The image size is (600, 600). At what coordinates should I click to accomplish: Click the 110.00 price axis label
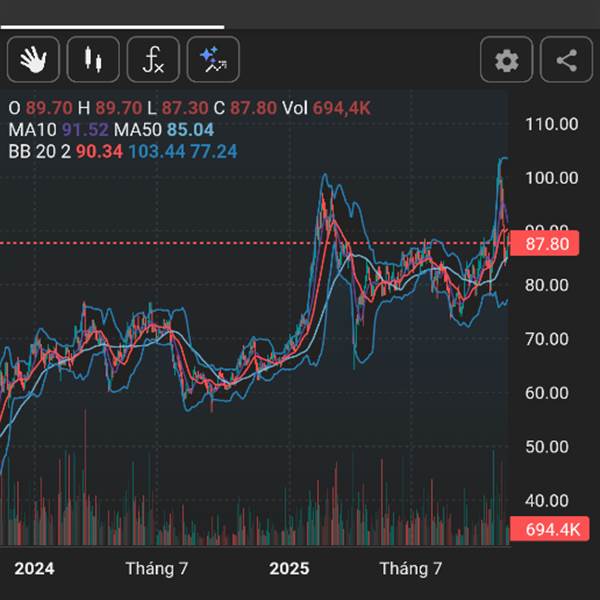pyautogui.click(x=551, y=124)
